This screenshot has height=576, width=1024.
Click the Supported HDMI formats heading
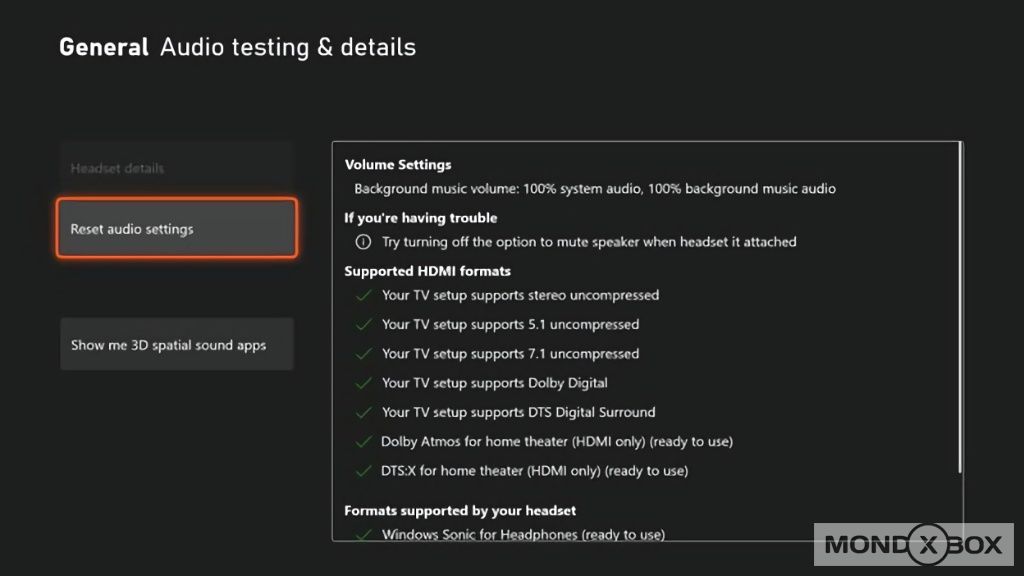pos(427,271)
